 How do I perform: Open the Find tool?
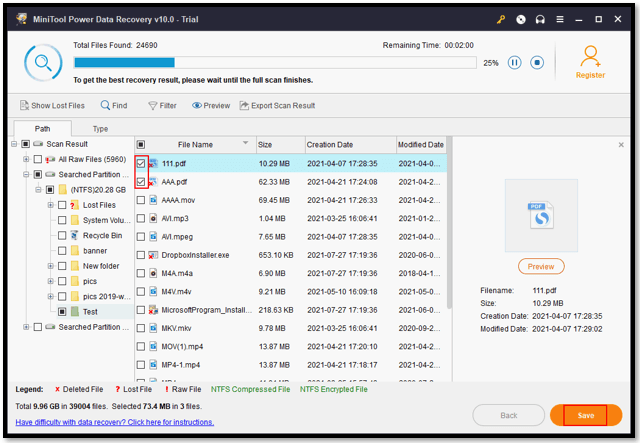click(114, 105)
